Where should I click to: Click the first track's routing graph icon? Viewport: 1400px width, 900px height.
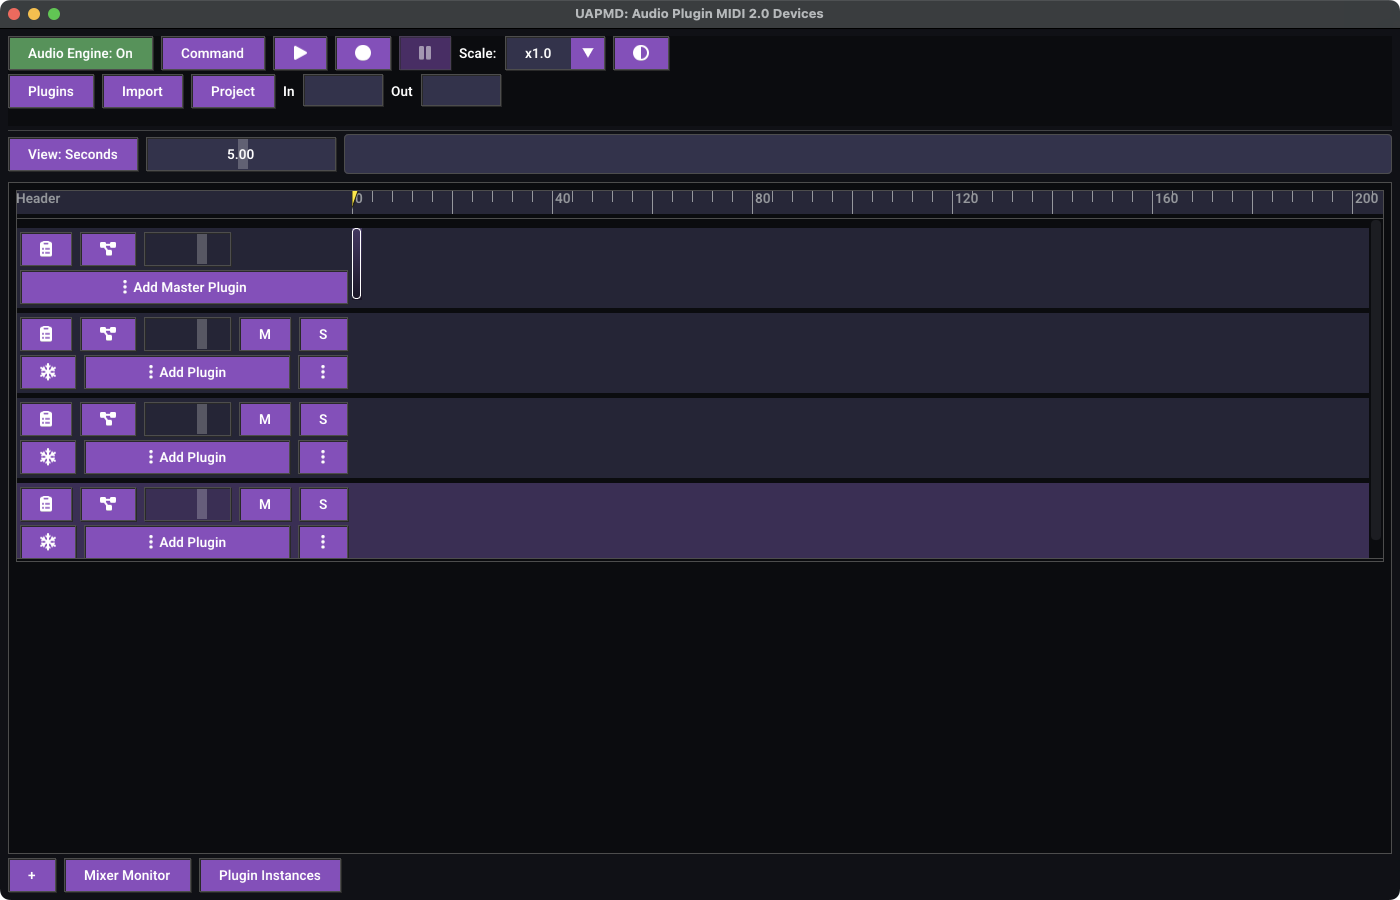(x=108, y=334)
